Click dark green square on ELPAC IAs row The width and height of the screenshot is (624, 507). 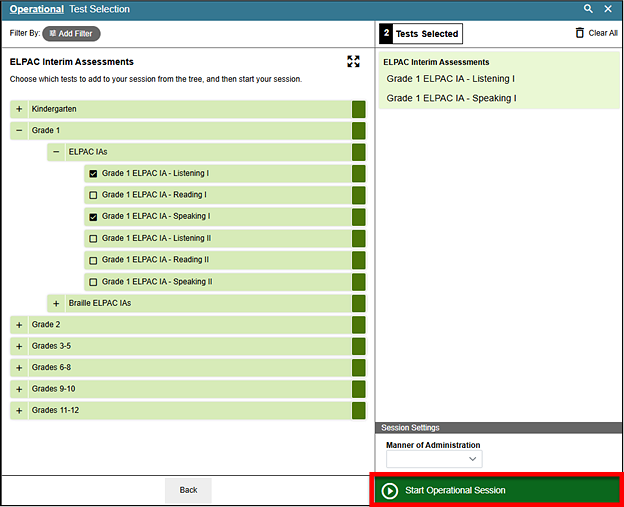[x=359, y=152]
